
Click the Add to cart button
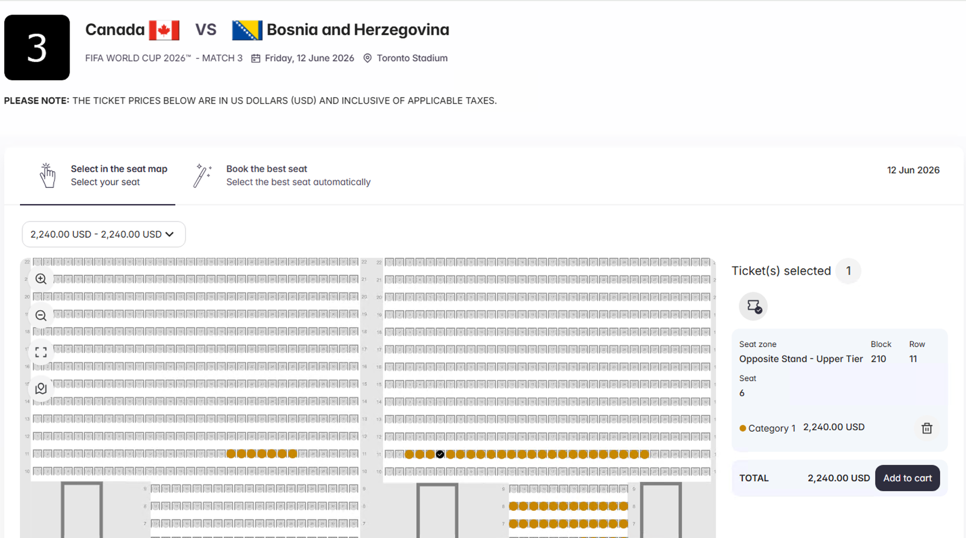(x=907, y=478)
